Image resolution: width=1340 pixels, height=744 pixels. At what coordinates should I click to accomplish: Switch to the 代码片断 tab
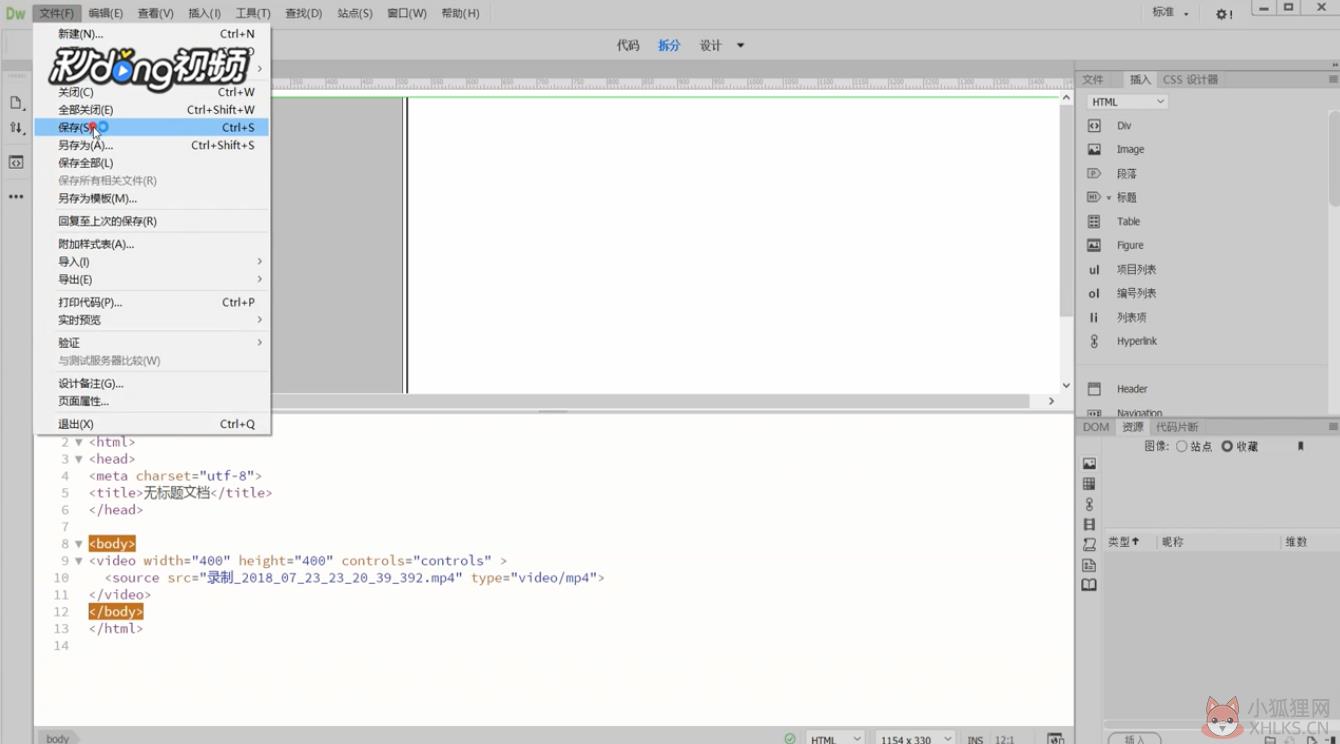pos(1177,427)
